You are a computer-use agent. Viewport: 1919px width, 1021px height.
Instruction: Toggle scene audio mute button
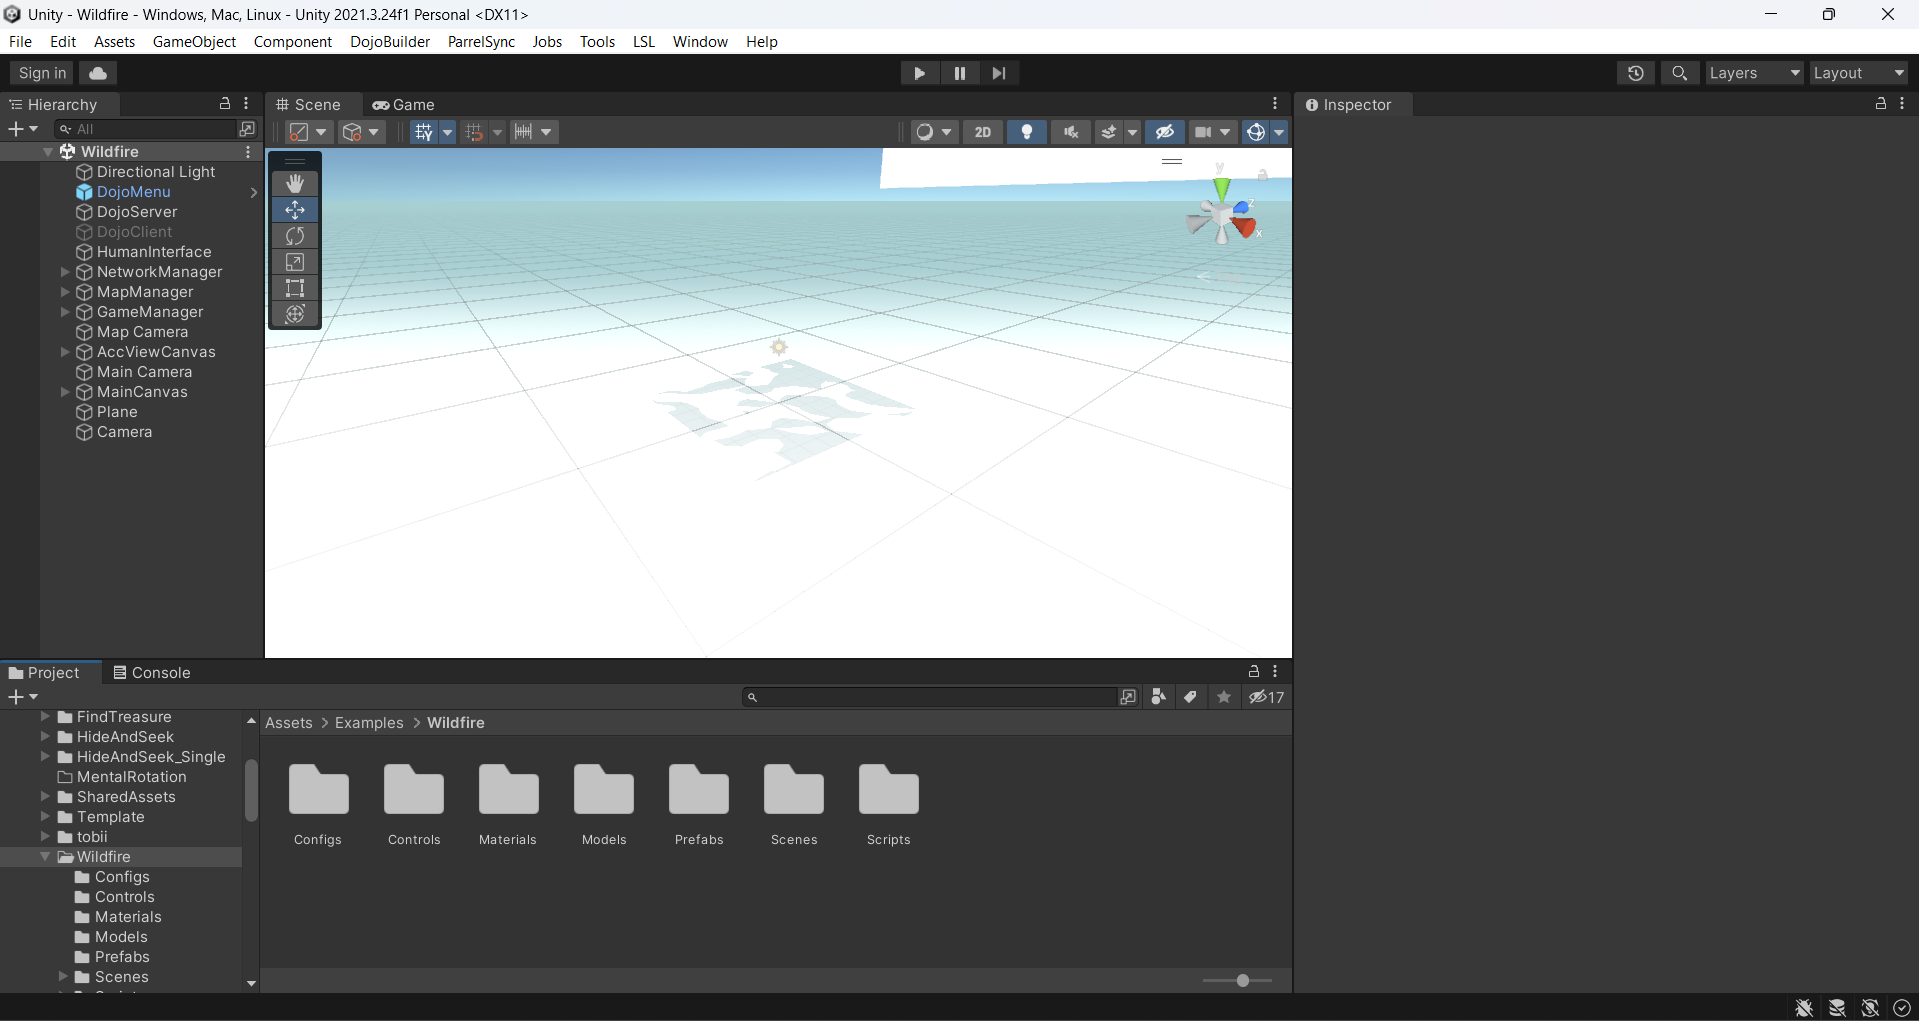tap(1070, 132)
